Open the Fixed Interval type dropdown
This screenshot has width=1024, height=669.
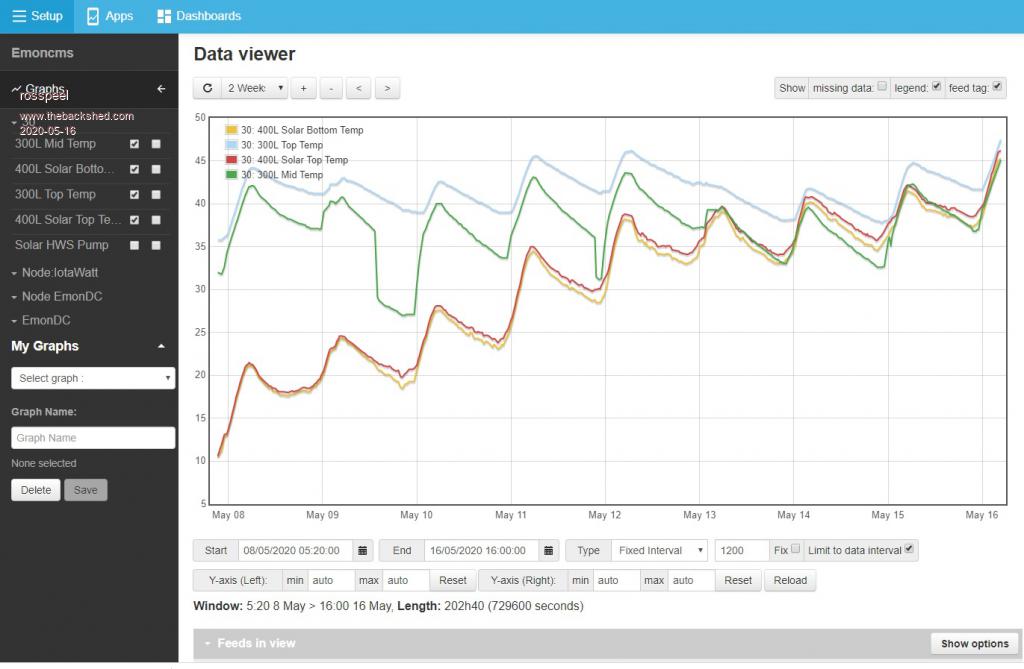point(658,550)
